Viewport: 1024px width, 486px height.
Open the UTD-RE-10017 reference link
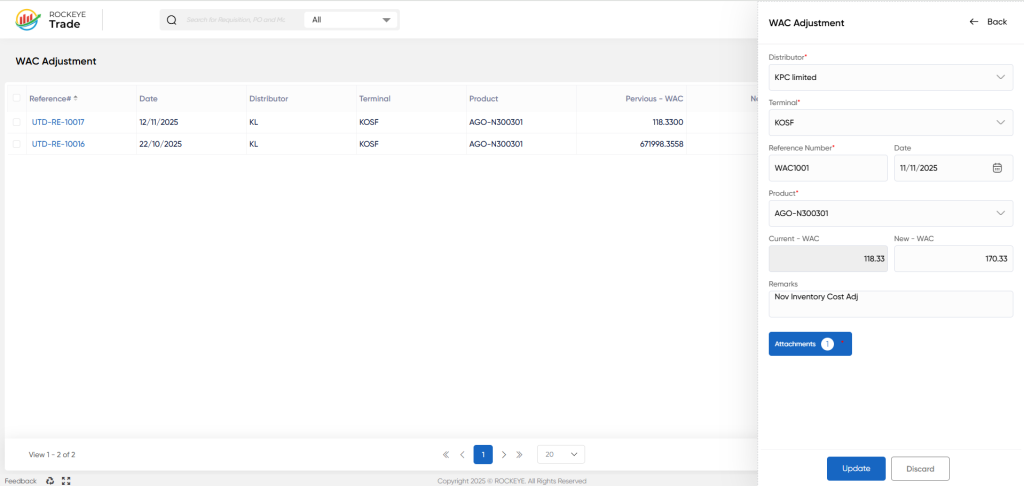tap(58, 122)
